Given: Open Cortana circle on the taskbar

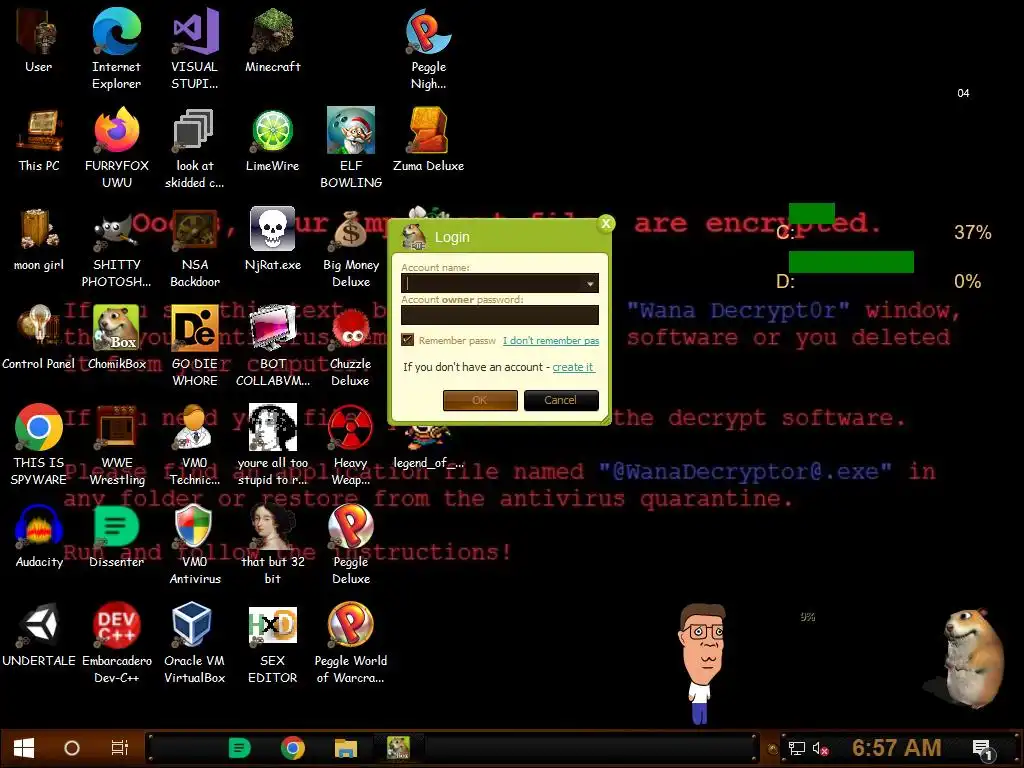Looking at the screenshot, I should (x=72, y=748).
